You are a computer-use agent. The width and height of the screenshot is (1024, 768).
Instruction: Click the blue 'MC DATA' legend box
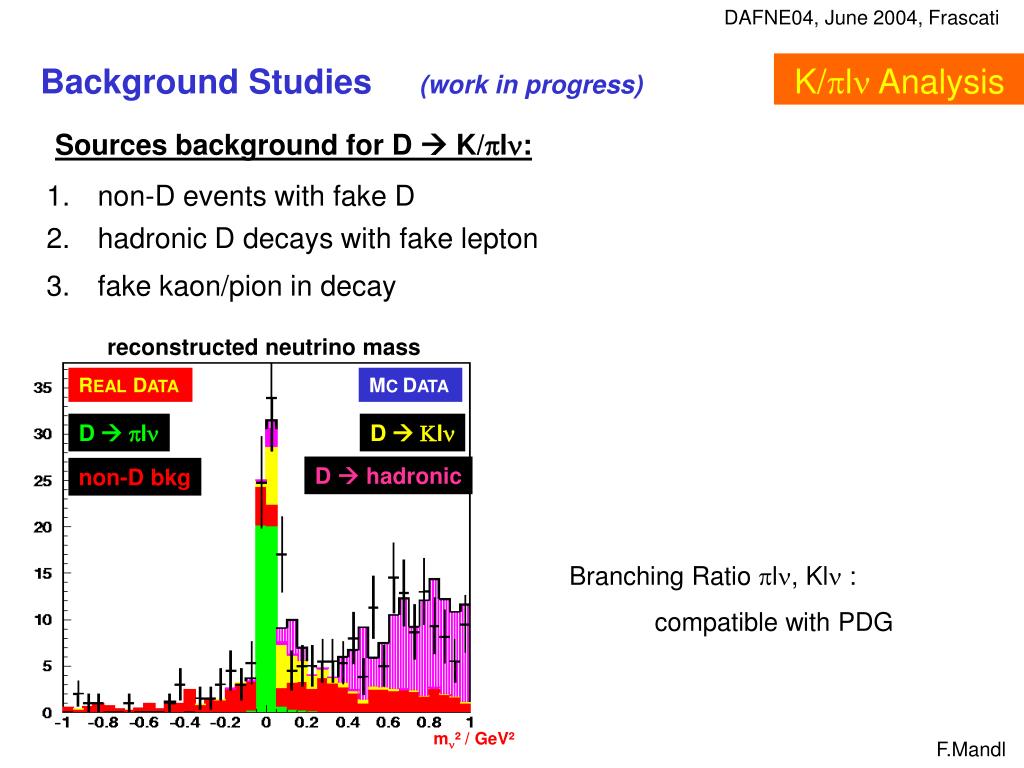[410, 385]
